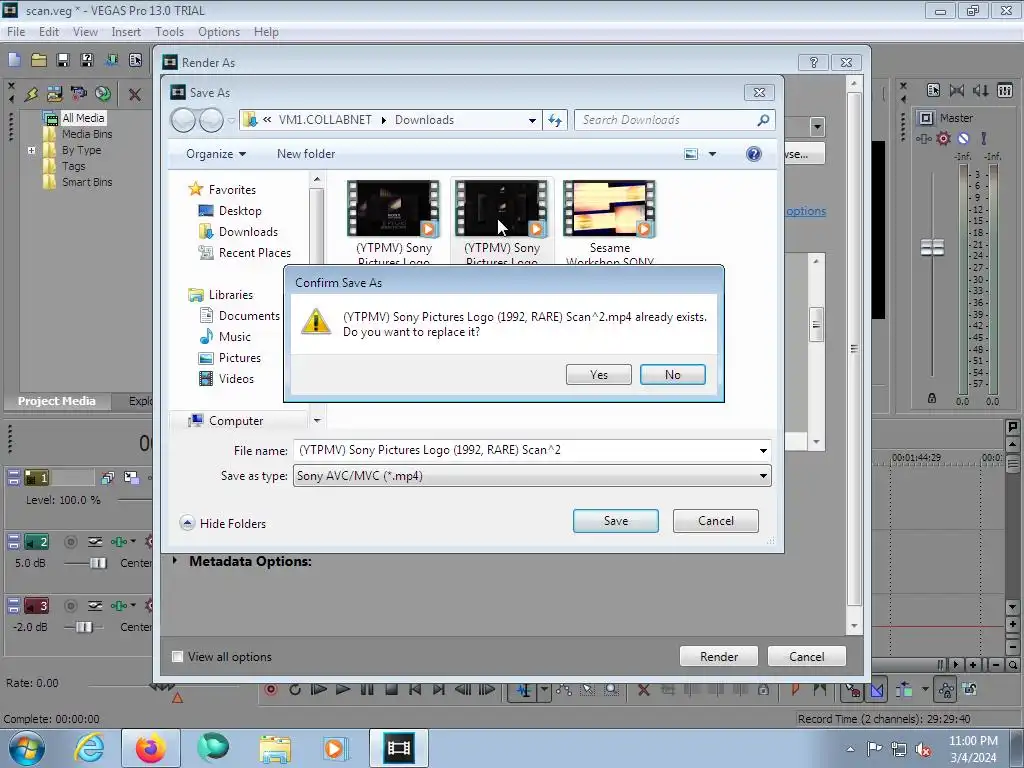Expand the Computer navigation dropdown arrow
The height and width of the screenshot is (768, 1024).
[x=317, y=421]
